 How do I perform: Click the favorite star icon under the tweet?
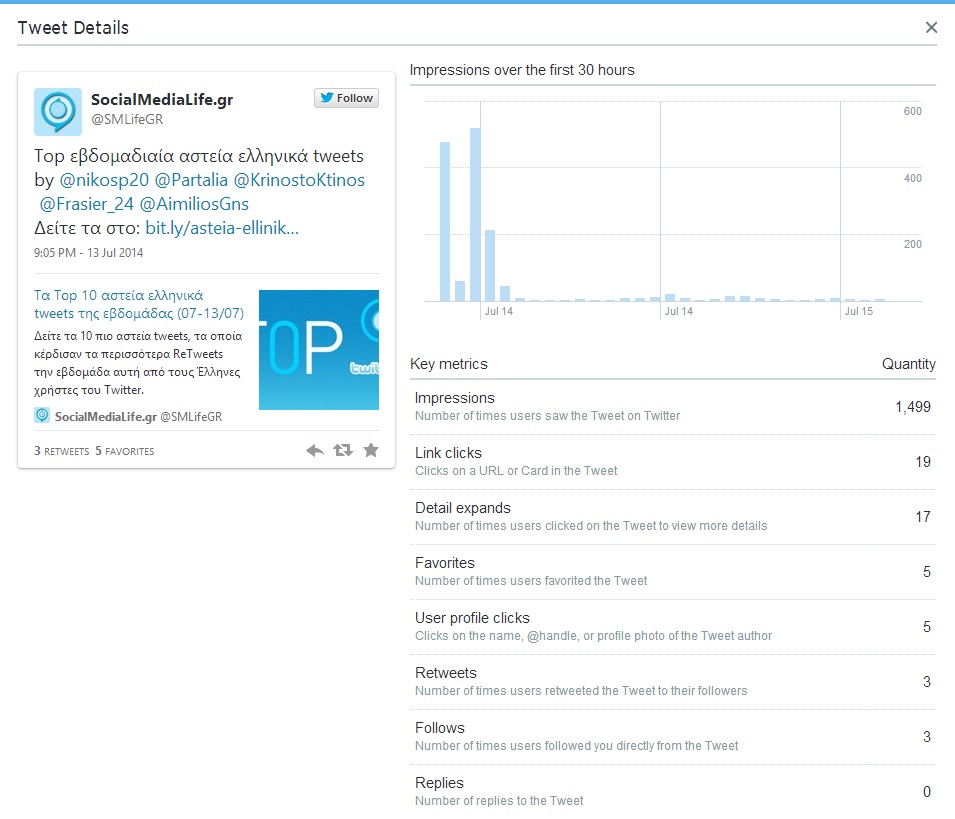coord(371,450)
